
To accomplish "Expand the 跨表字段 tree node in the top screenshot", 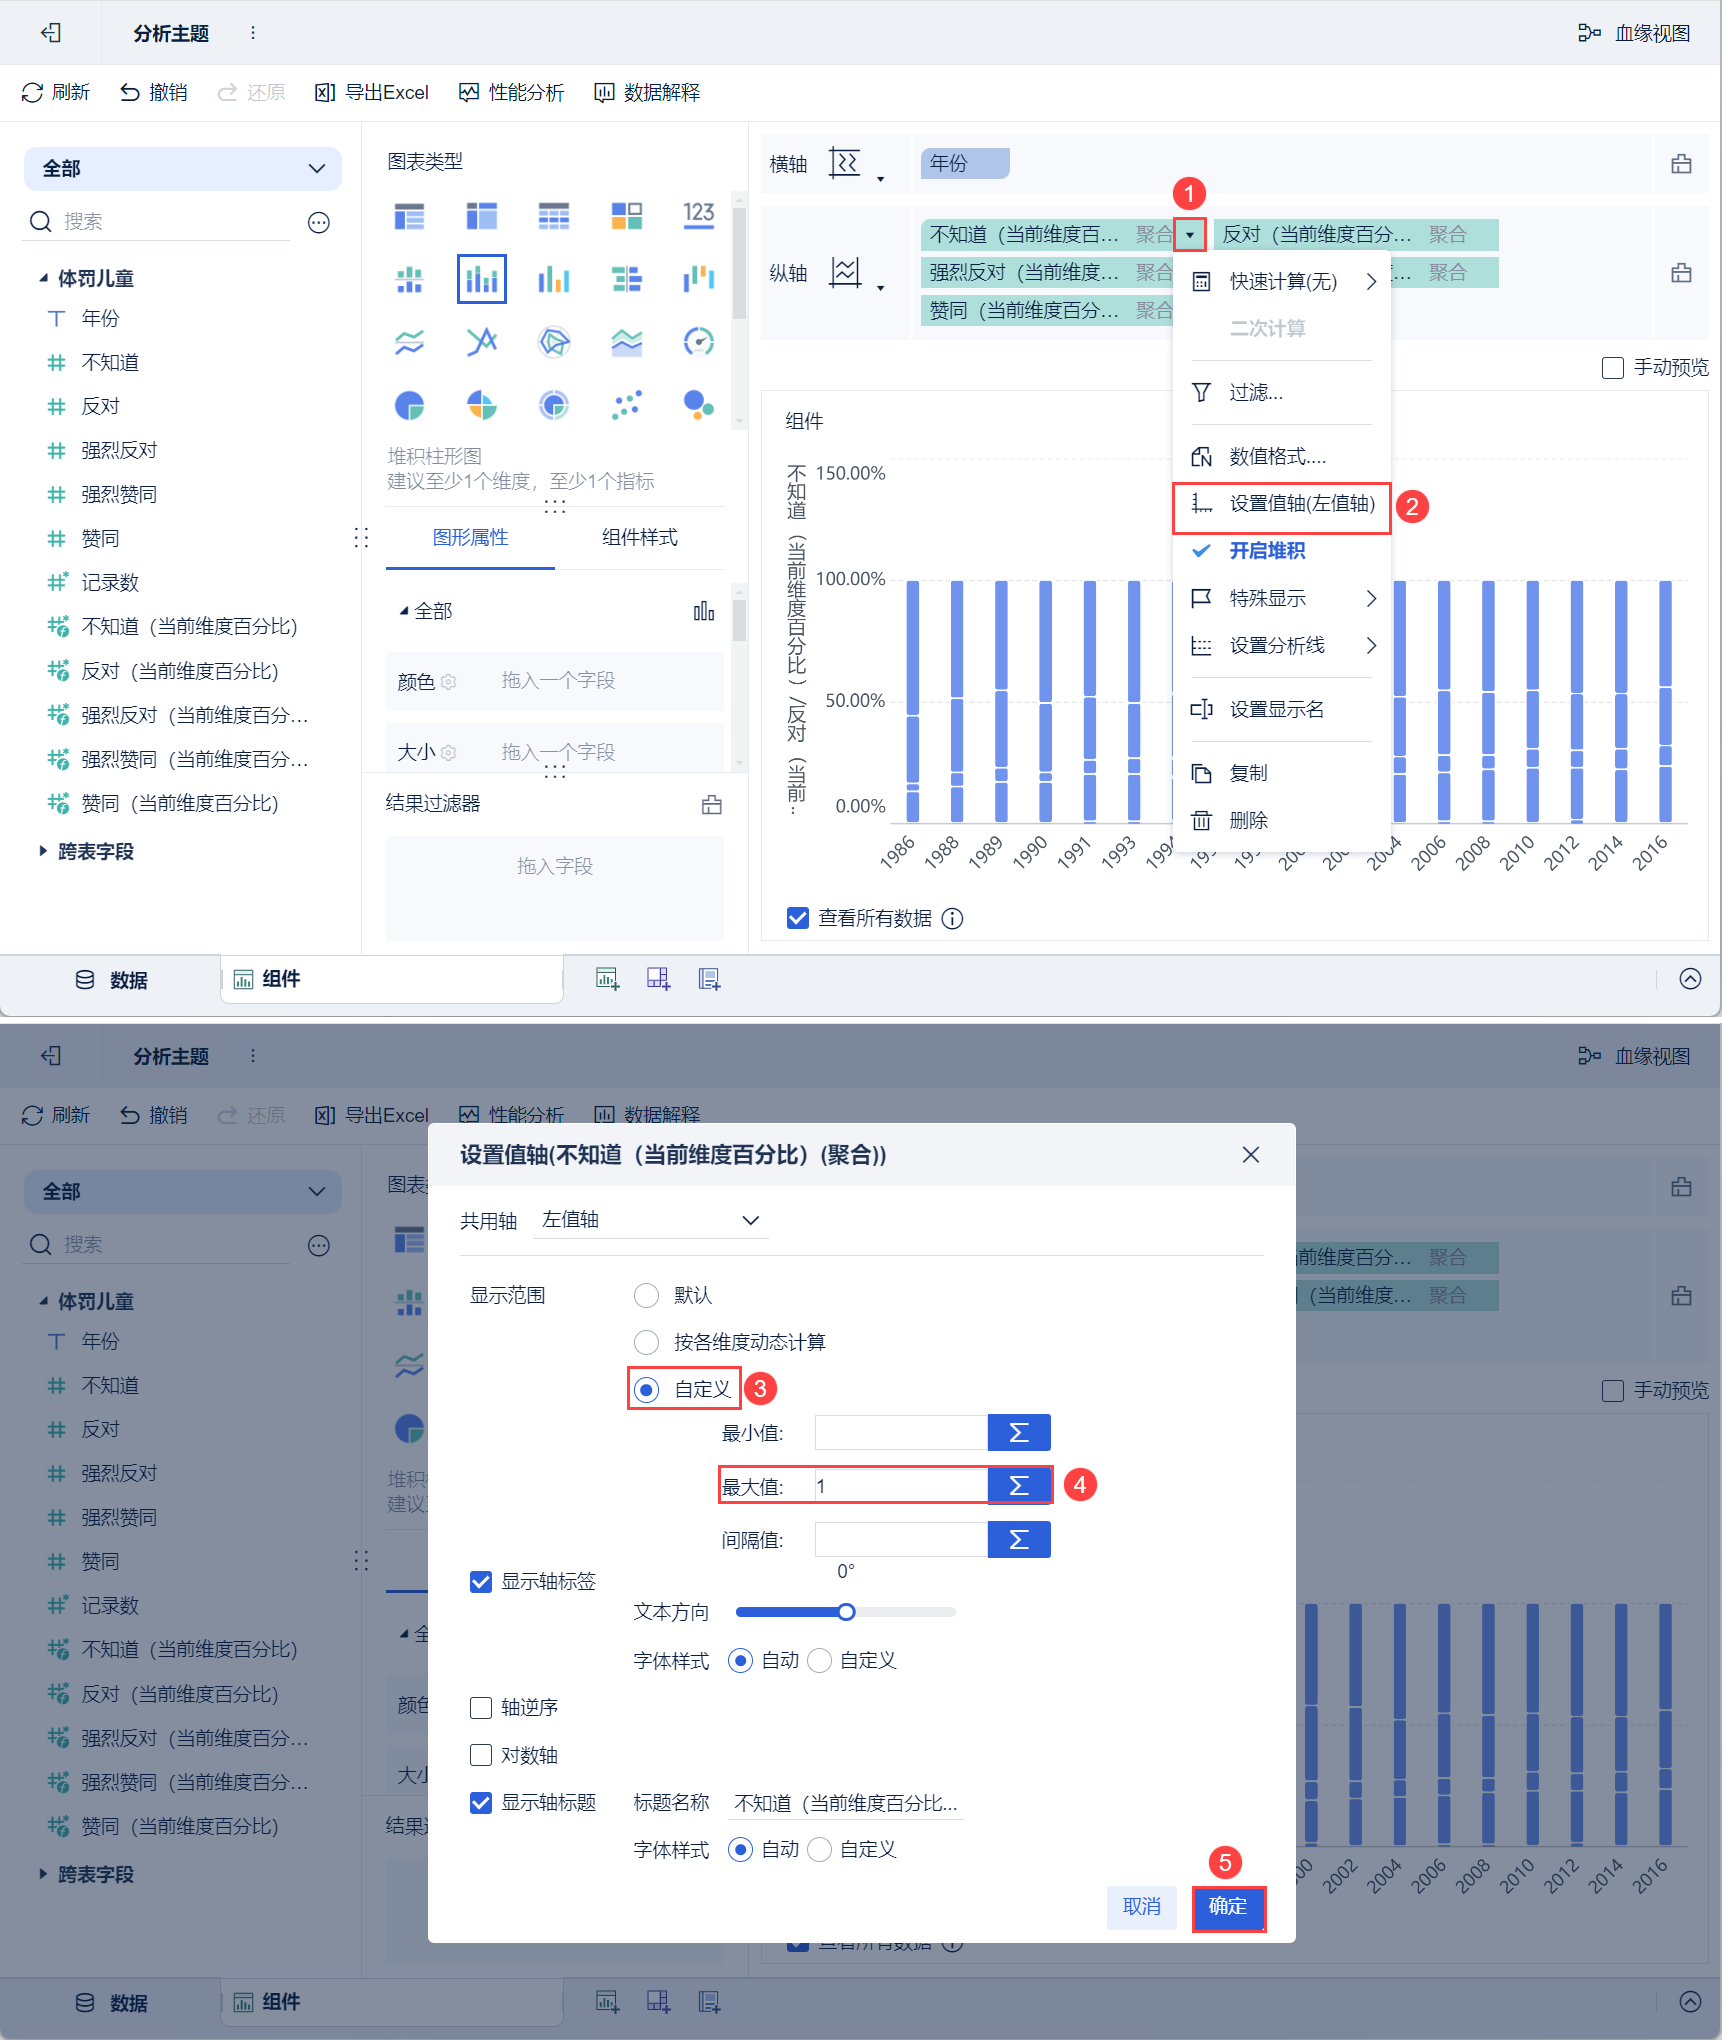I will 43,851.
